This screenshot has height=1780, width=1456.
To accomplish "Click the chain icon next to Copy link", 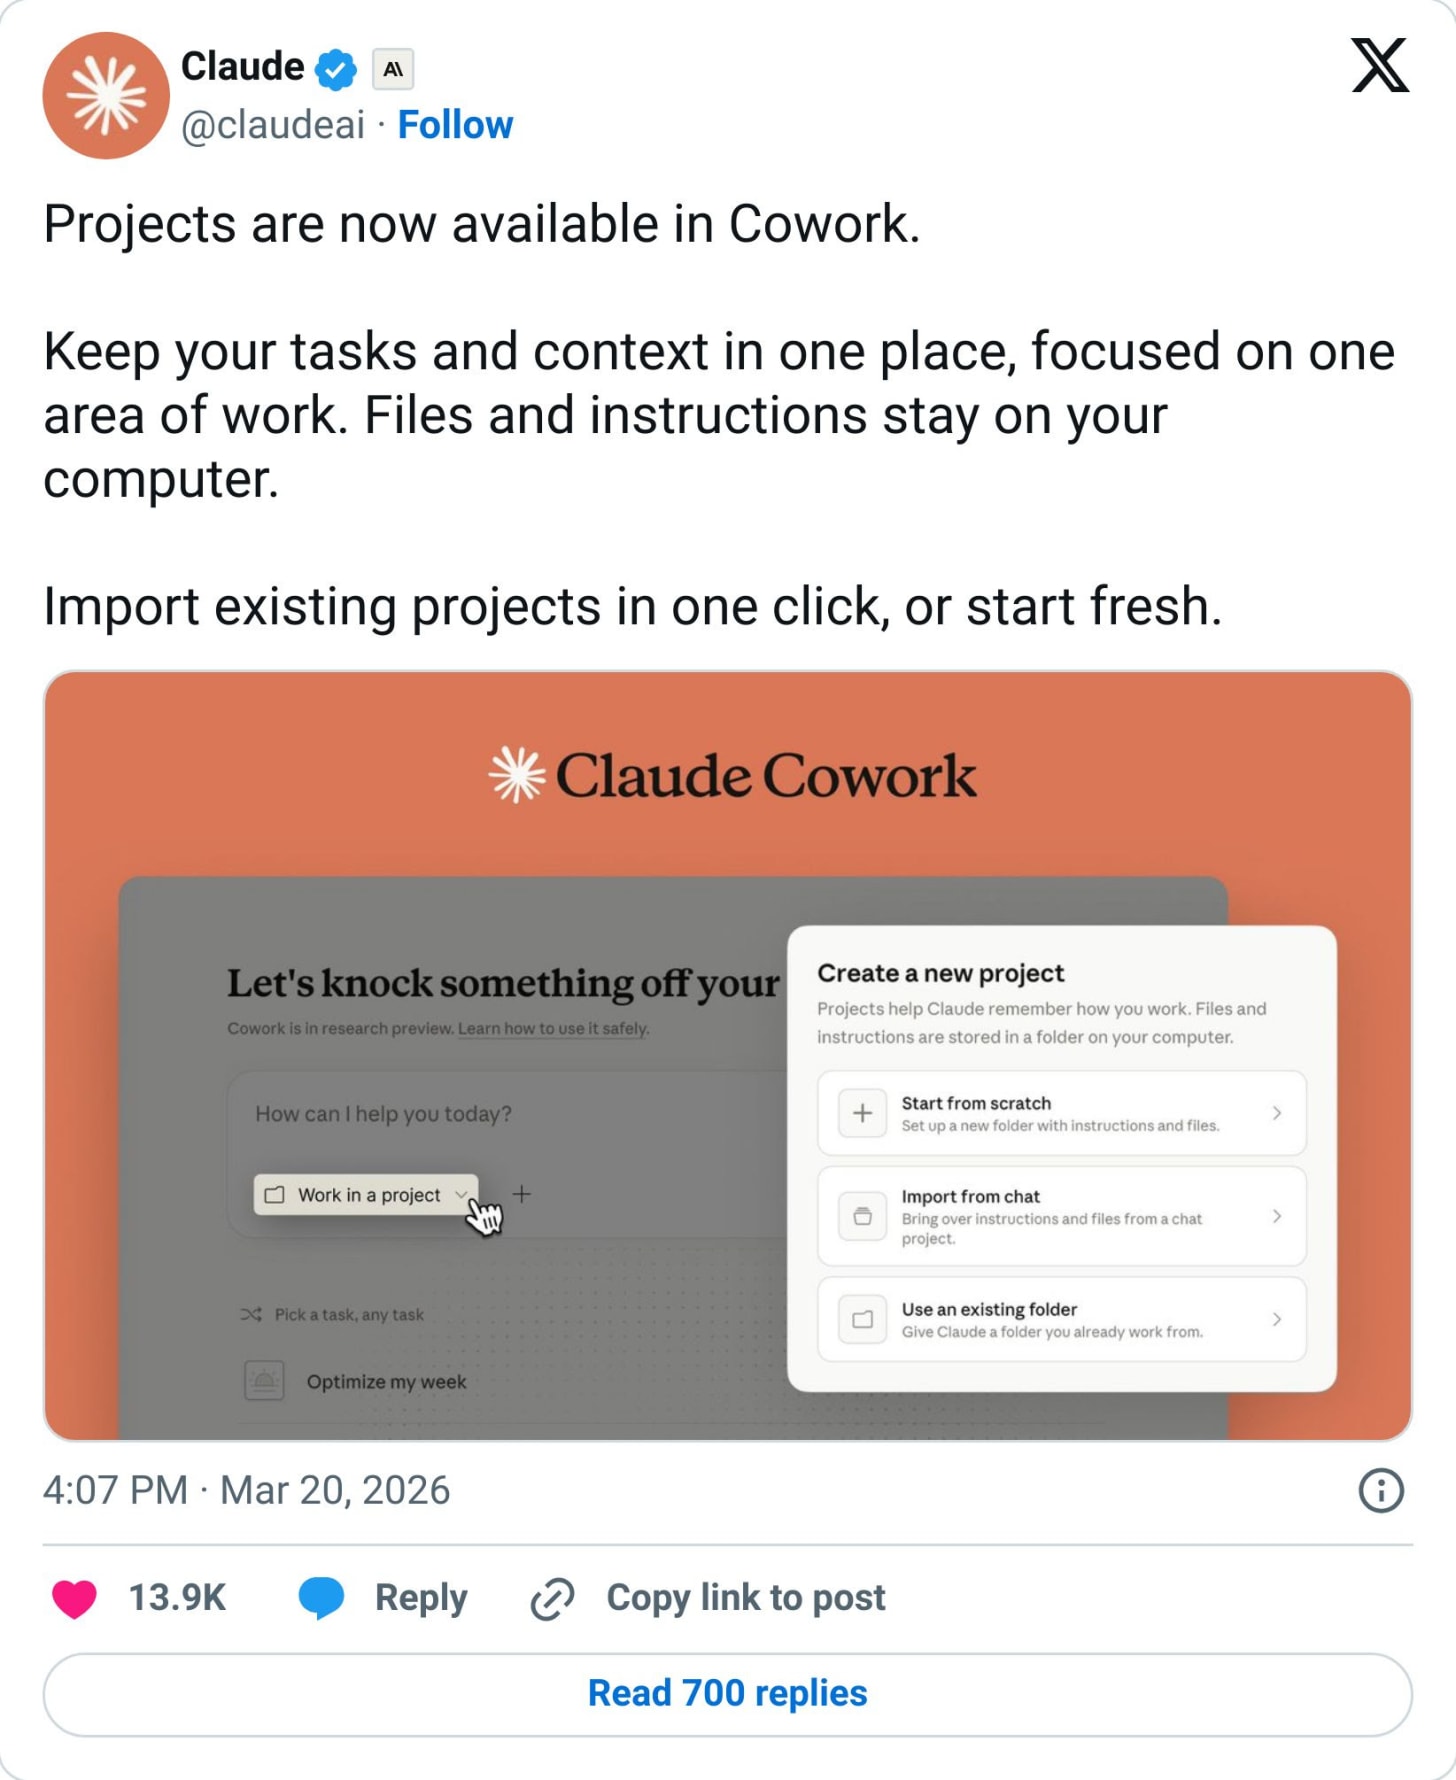I will point(552,1597).
